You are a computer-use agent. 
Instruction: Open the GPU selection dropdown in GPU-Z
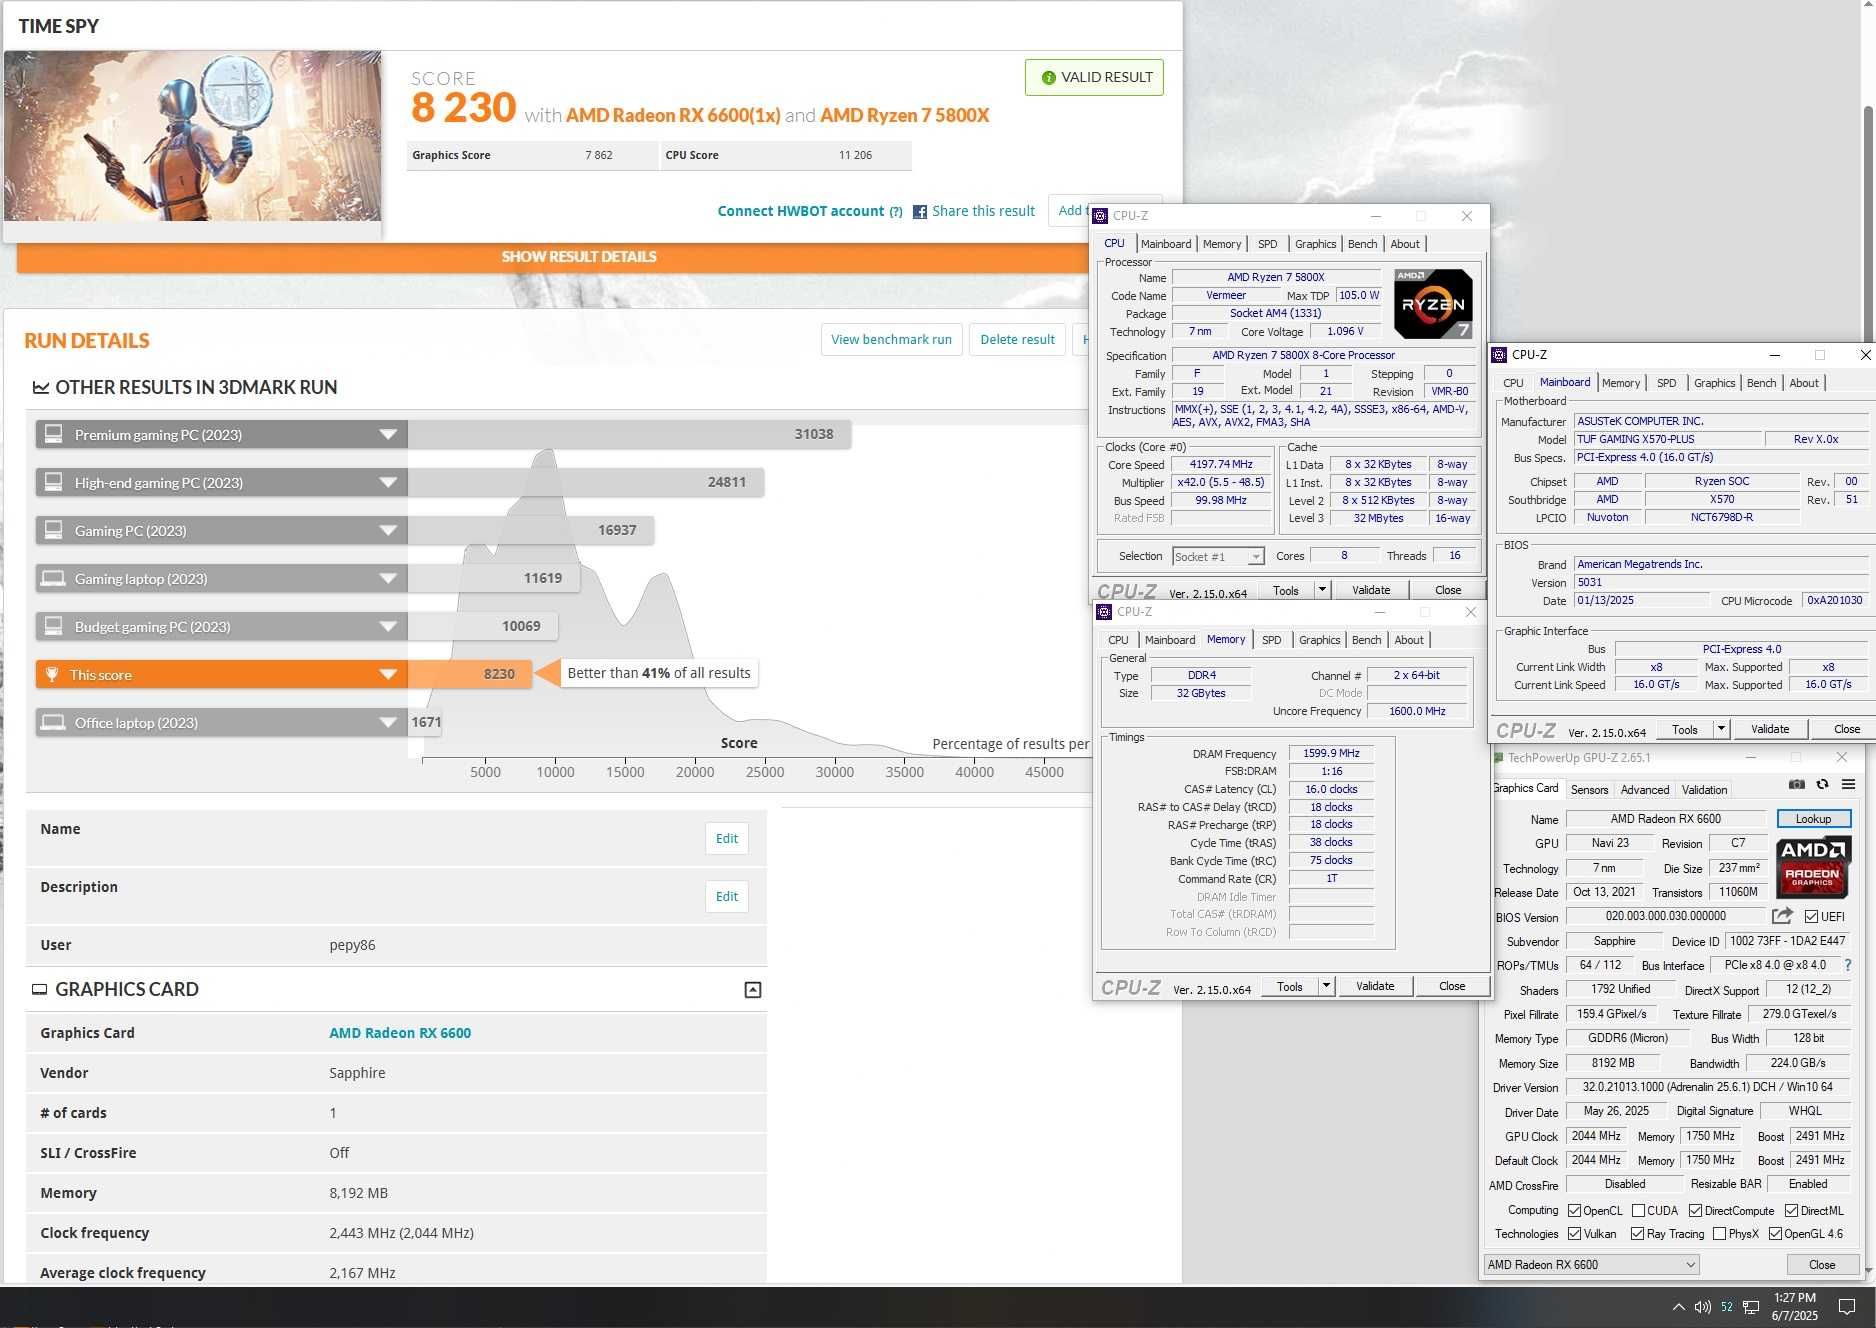tap(1590, 1265)
